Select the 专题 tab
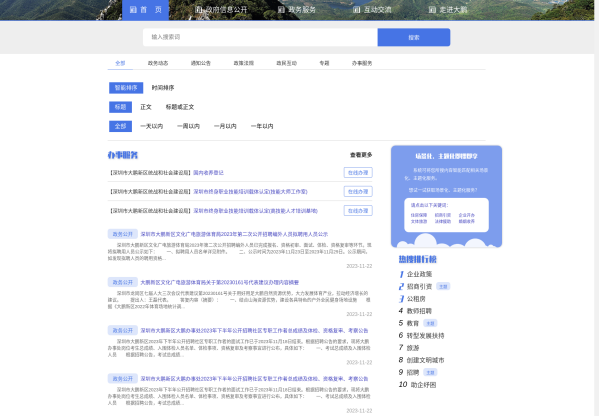This screenshot has height=416, width=599. coord(324,63)
